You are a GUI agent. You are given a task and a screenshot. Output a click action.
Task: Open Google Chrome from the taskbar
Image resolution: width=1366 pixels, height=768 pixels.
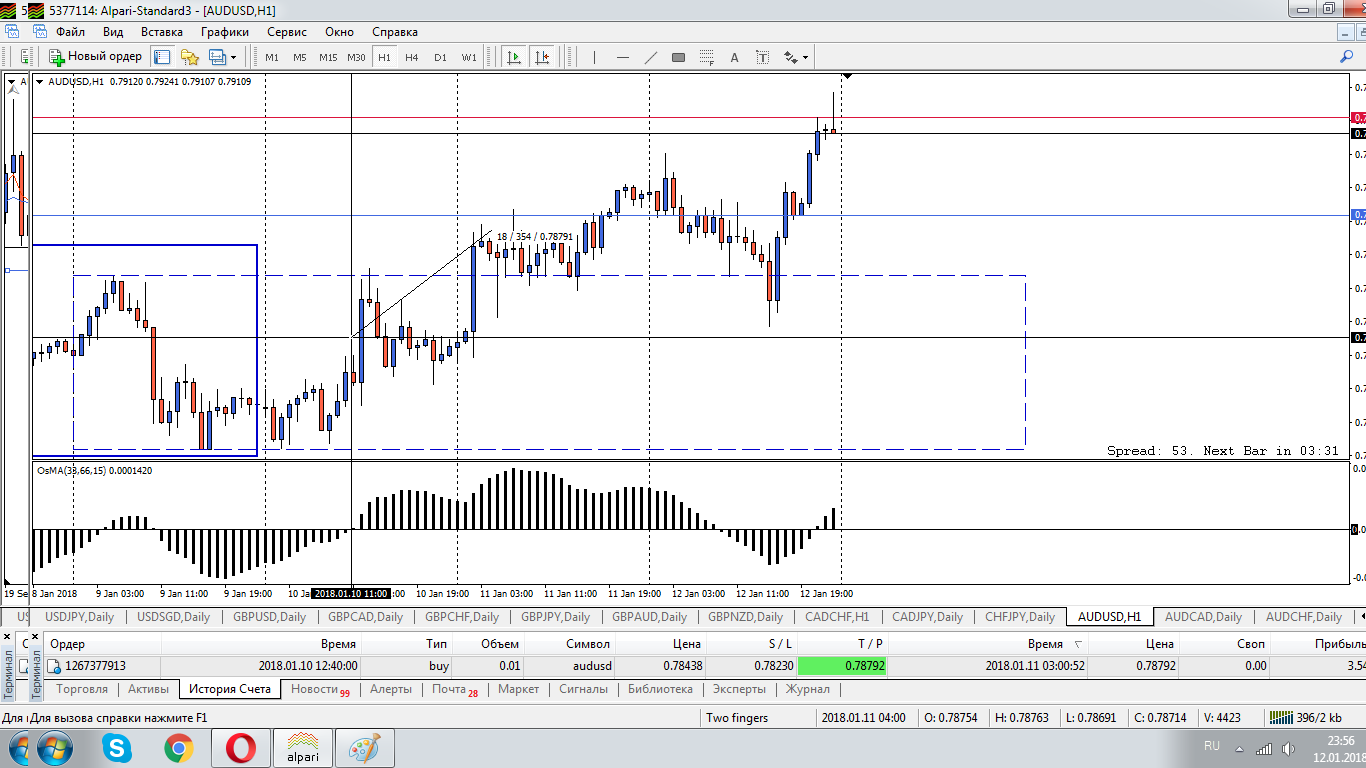tap(179, 748)
